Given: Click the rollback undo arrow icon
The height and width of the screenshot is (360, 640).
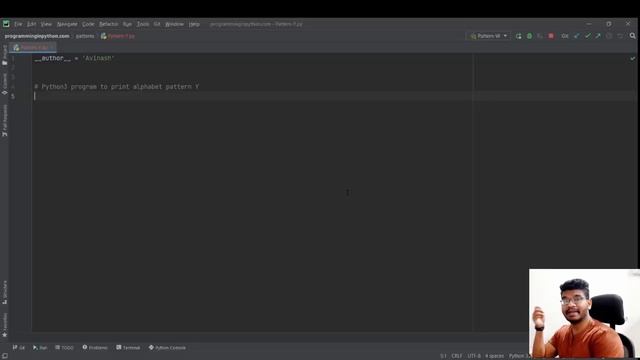Looking at the screenshot, I should point(620,36).
